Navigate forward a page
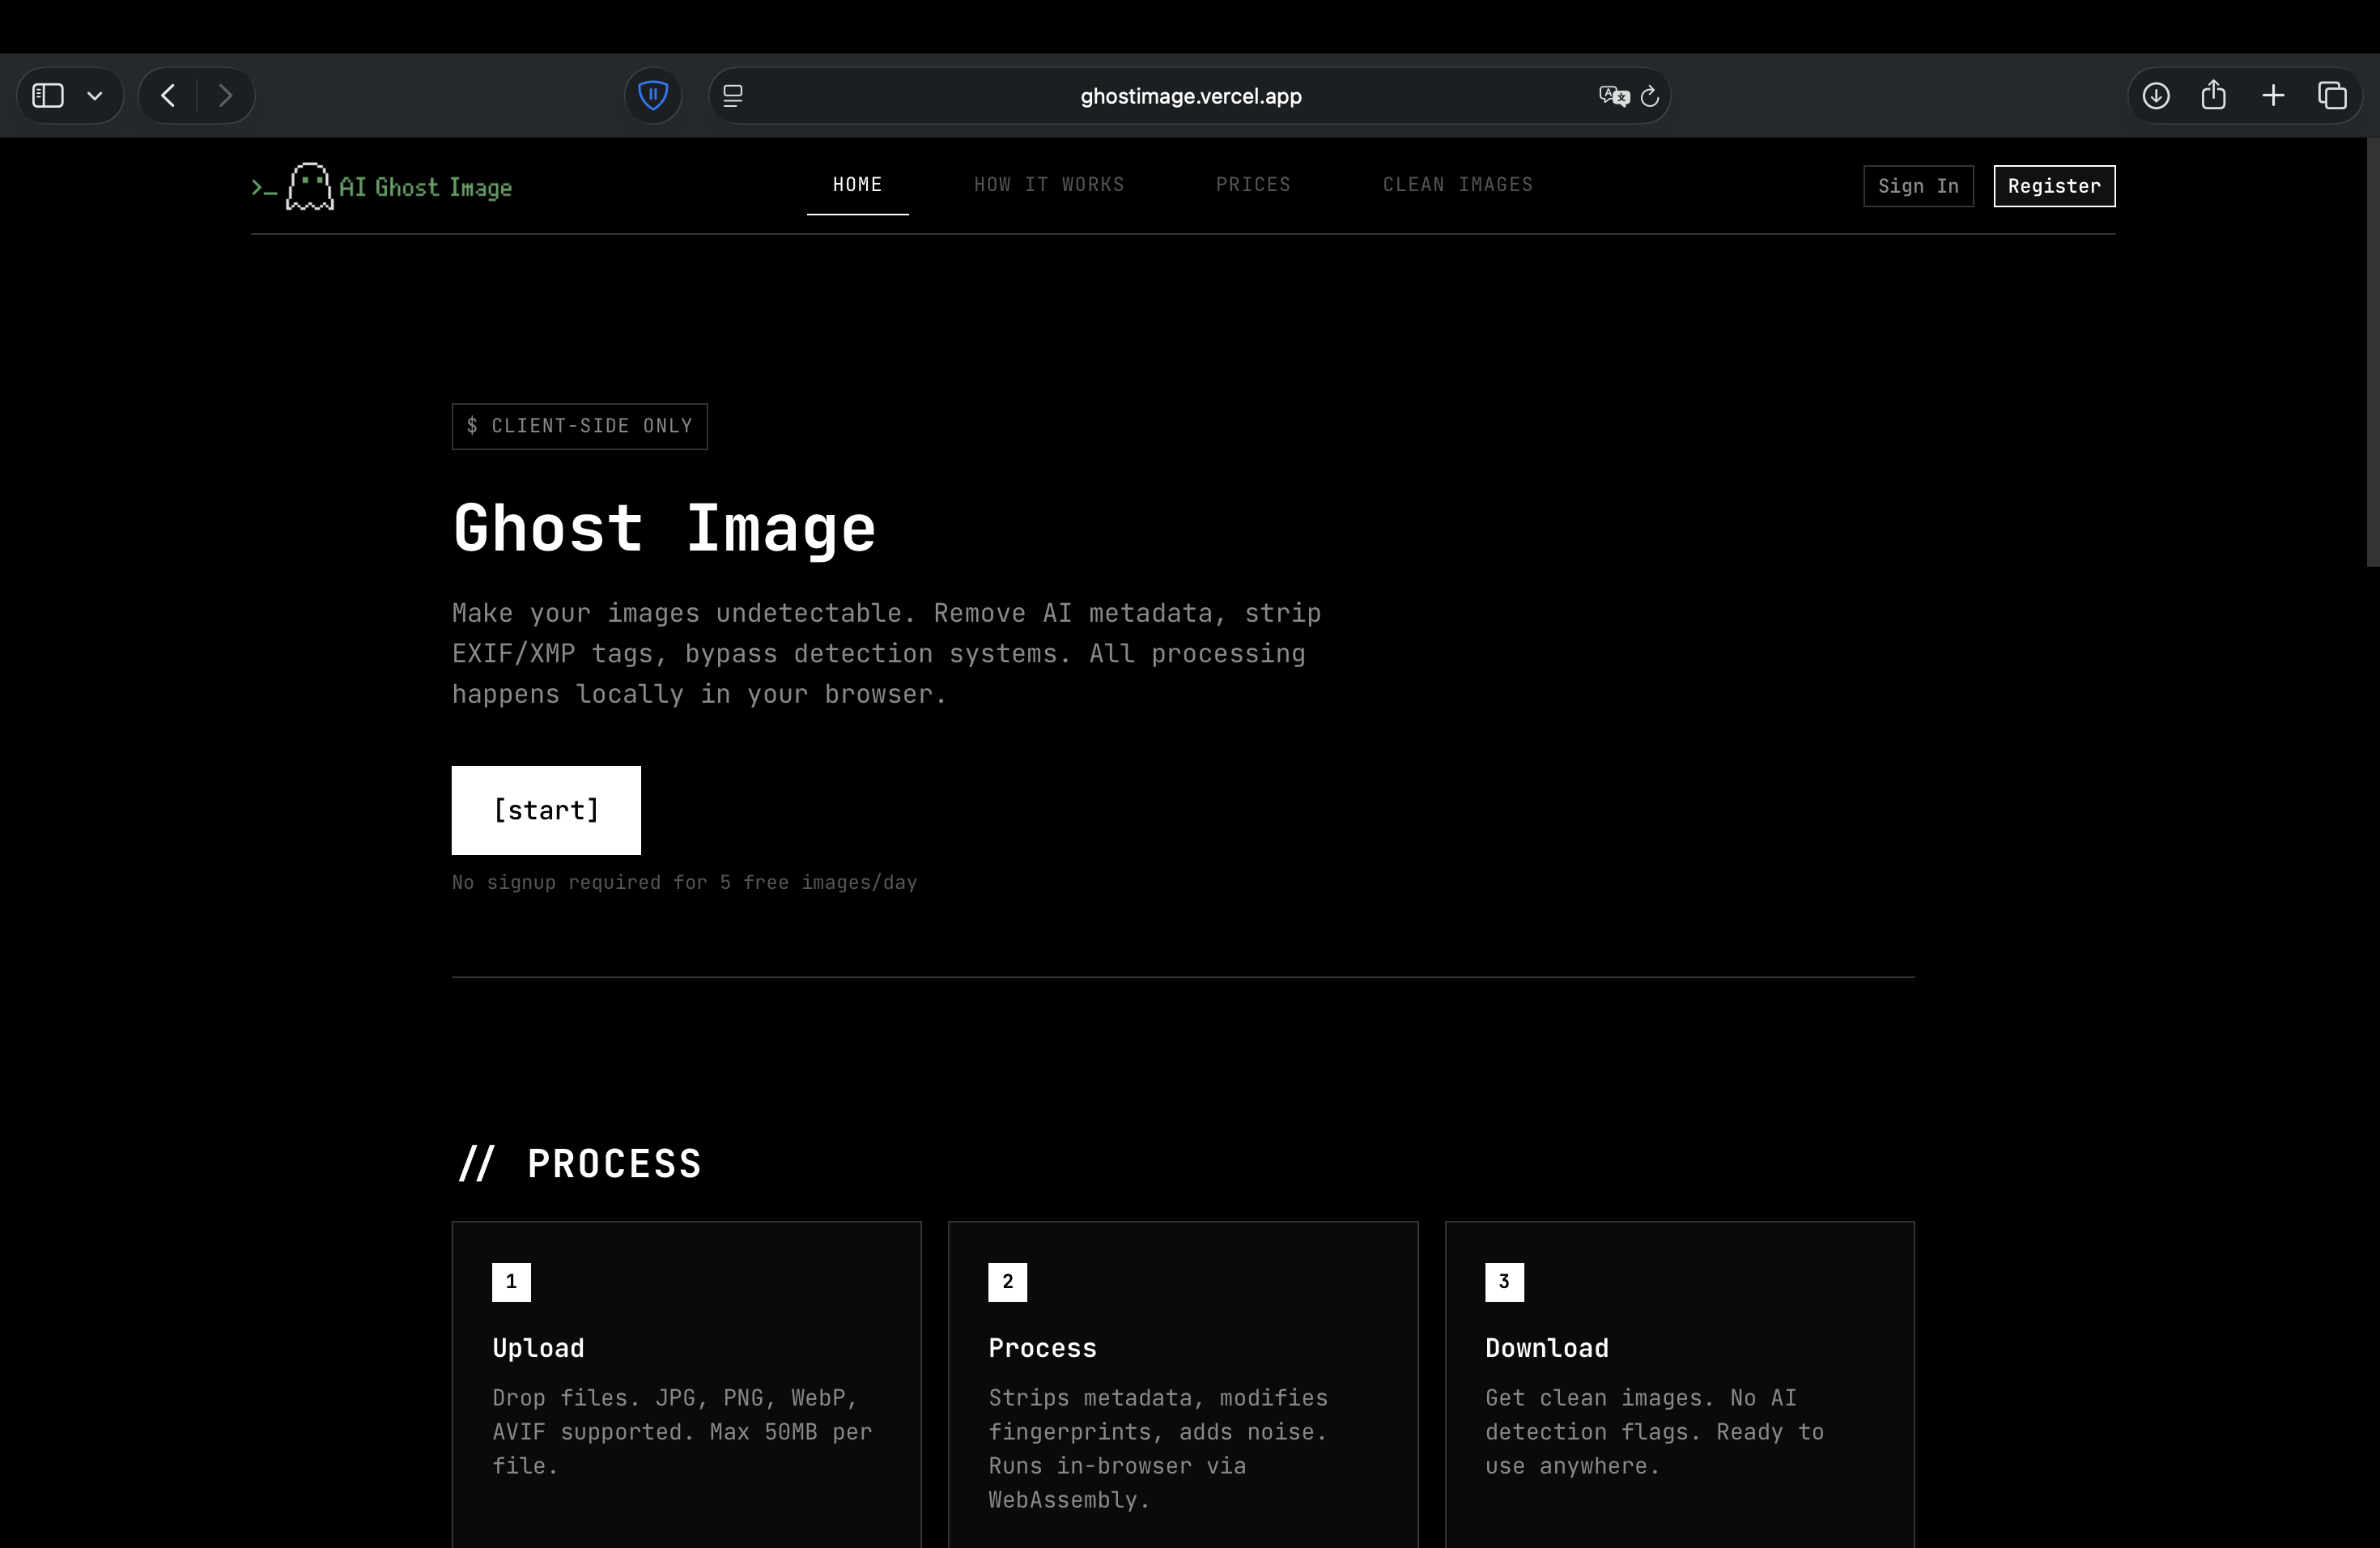This screenshot has height=1548, width=2380. [x=225, y=95]
